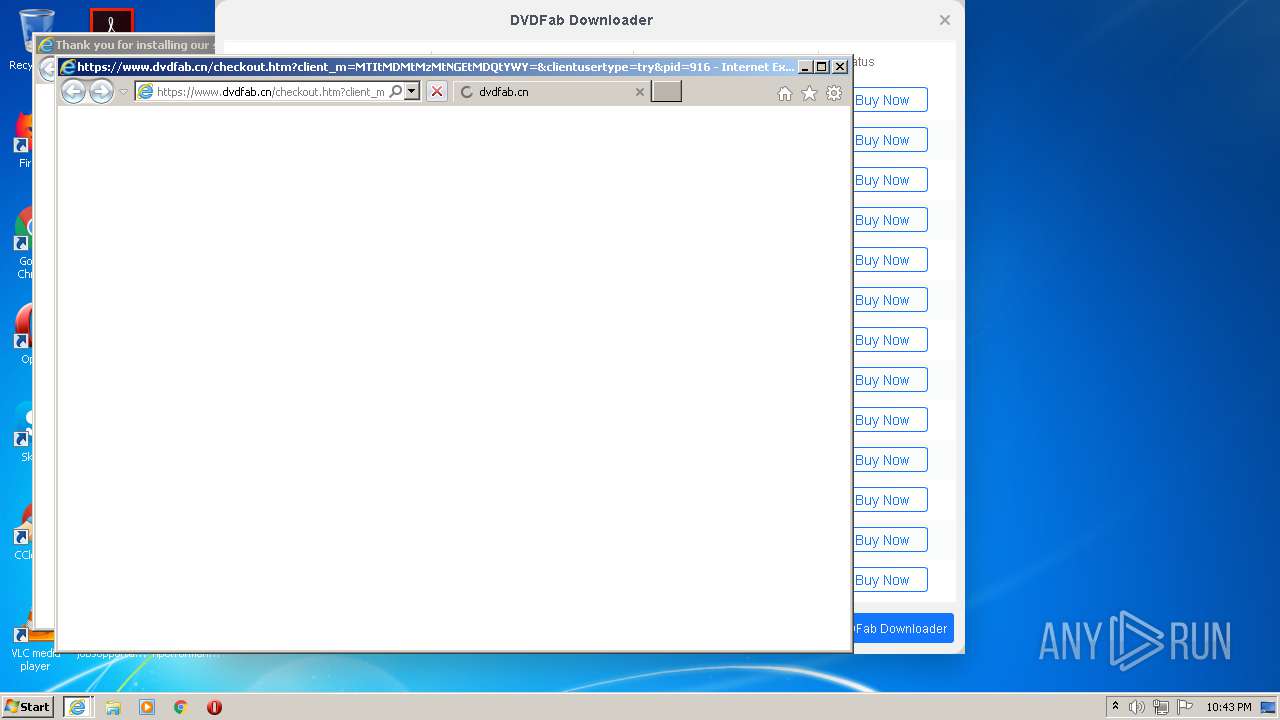Viewport: 1280px width, 720px height.
Task: Select the dvdfab.cn browser tab
Action: [x=551, y=92]
